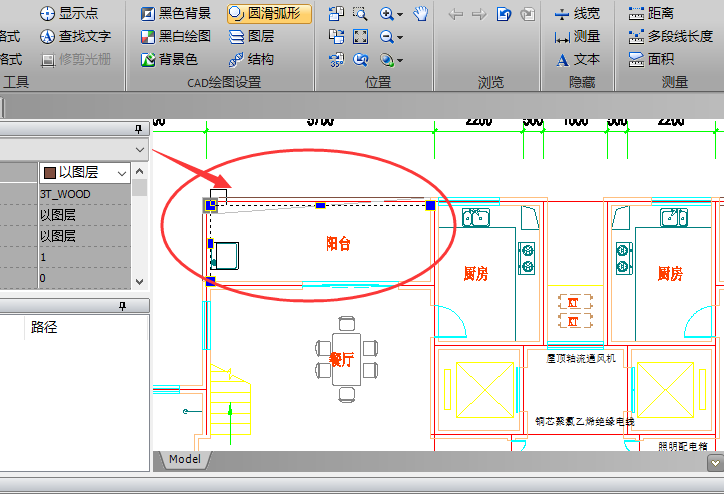This screenshot has height=503, width=724.
Task: Click the 显示点 (show points) tool
Action: (68, 13)
